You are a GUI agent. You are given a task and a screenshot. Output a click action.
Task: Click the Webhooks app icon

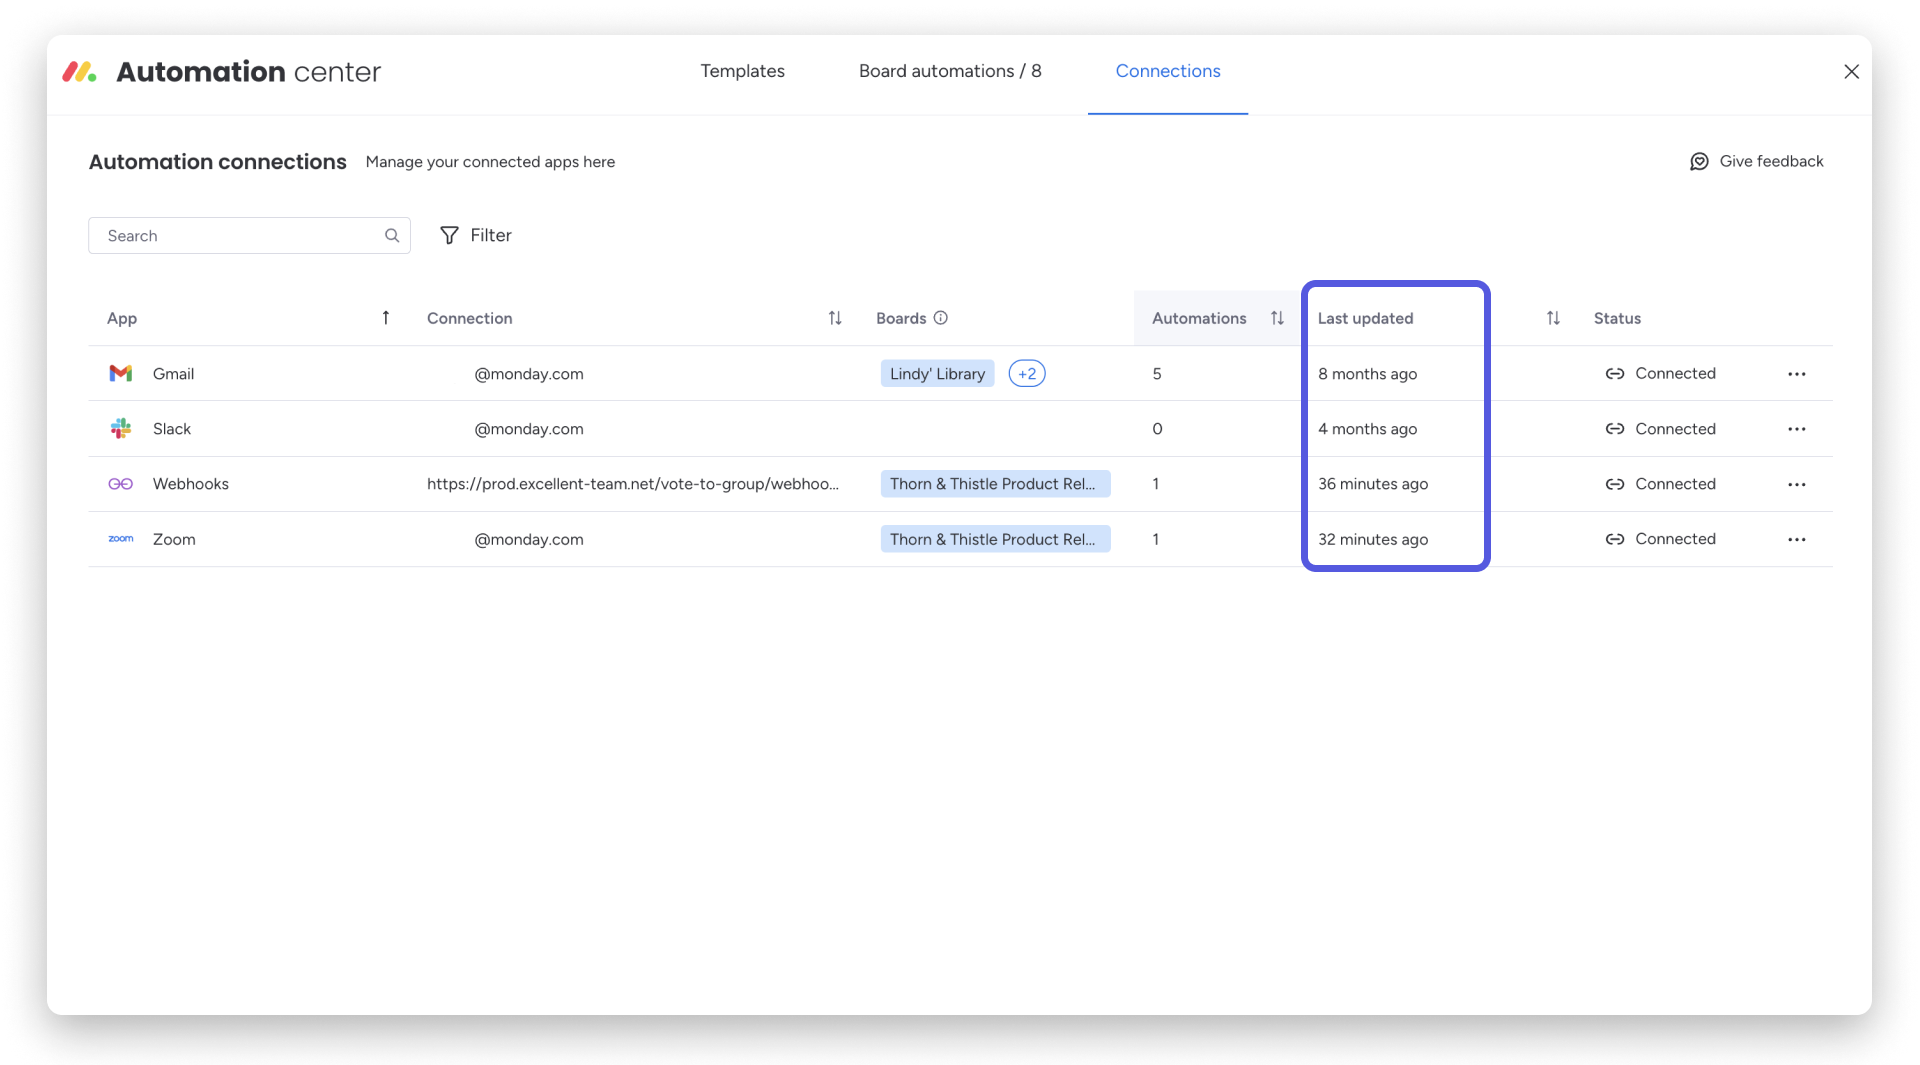click(120, 483)
